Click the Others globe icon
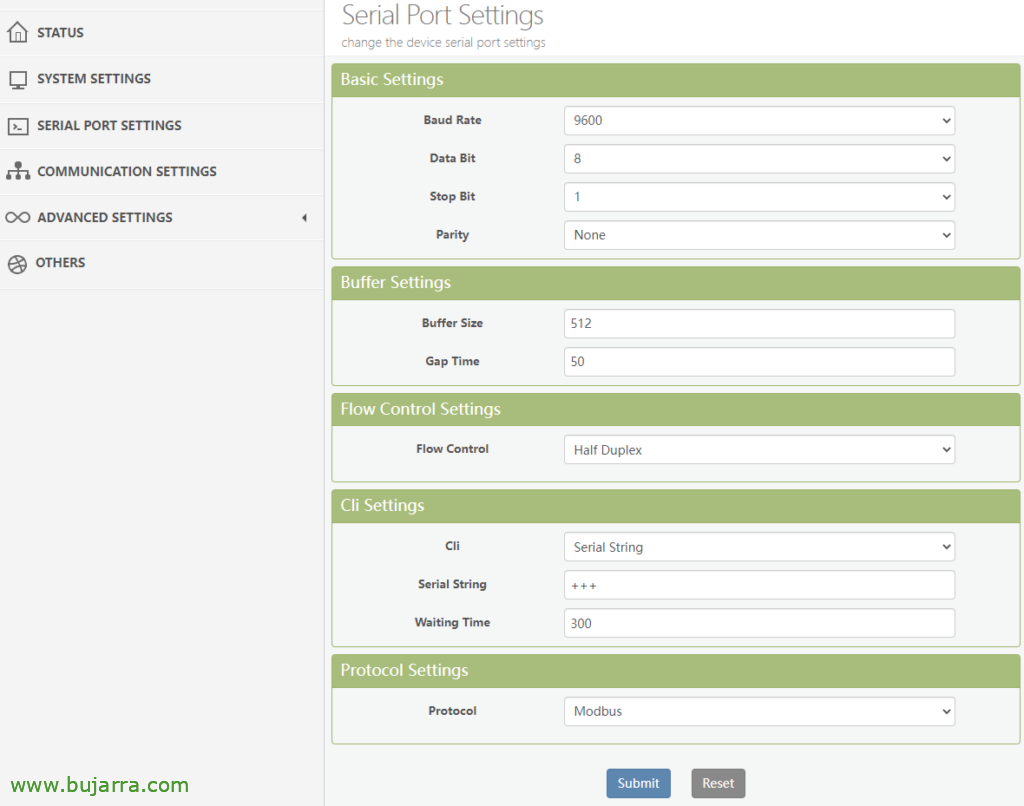Image resolution: width=1024 pixels, height=806 pixels. [17, 264]
